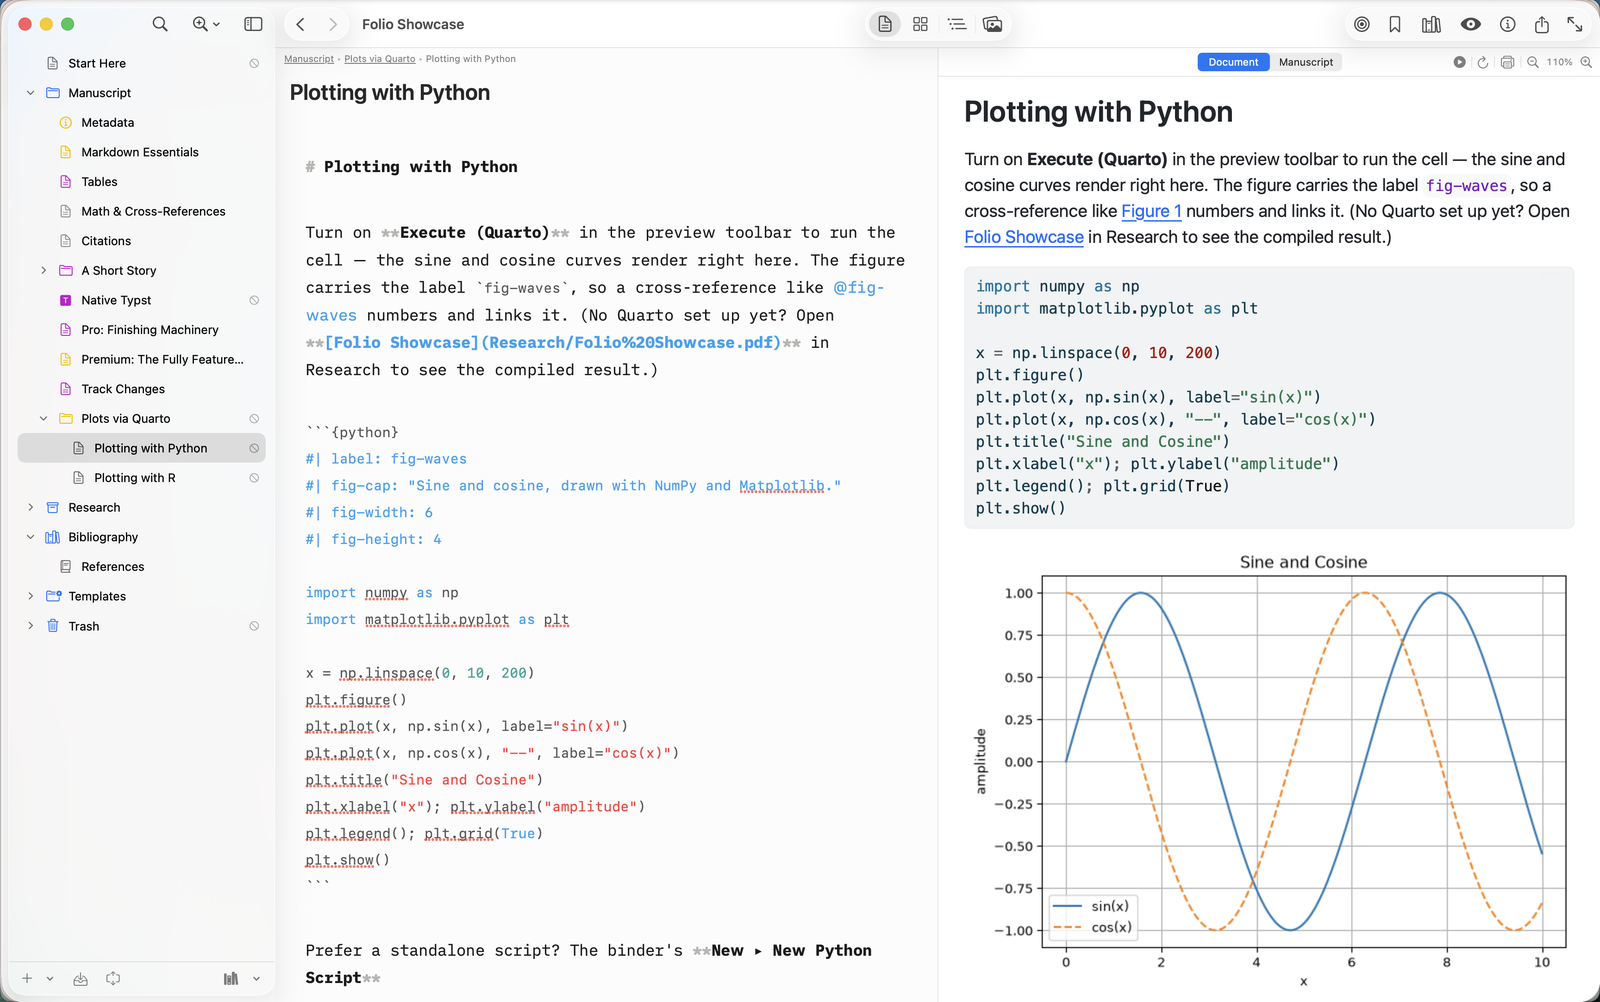The image size is (1600, 1002).
Task: Go forward with the right arrow
Action: coord(333,24)
